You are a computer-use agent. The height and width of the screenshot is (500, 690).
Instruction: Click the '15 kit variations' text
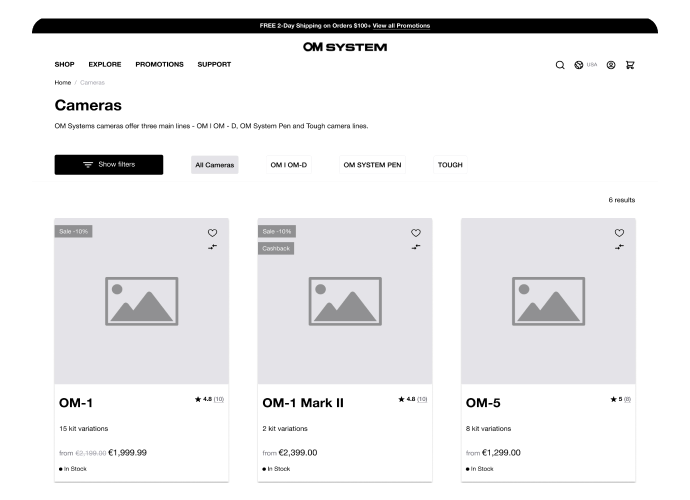pyautogui.click(x=84, y=428)
